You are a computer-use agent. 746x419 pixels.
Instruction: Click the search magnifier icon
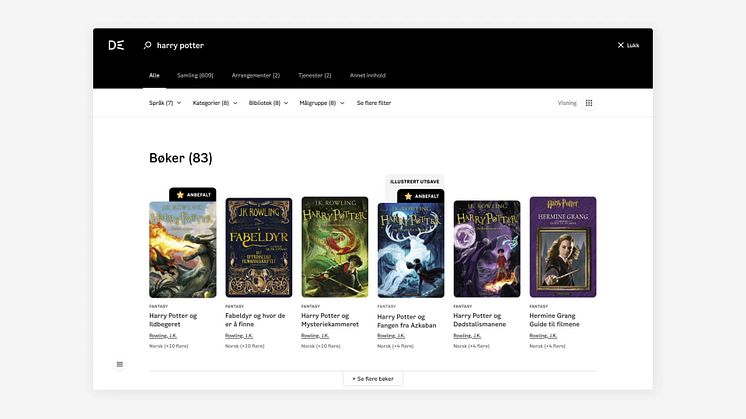[x=147, y=45]
